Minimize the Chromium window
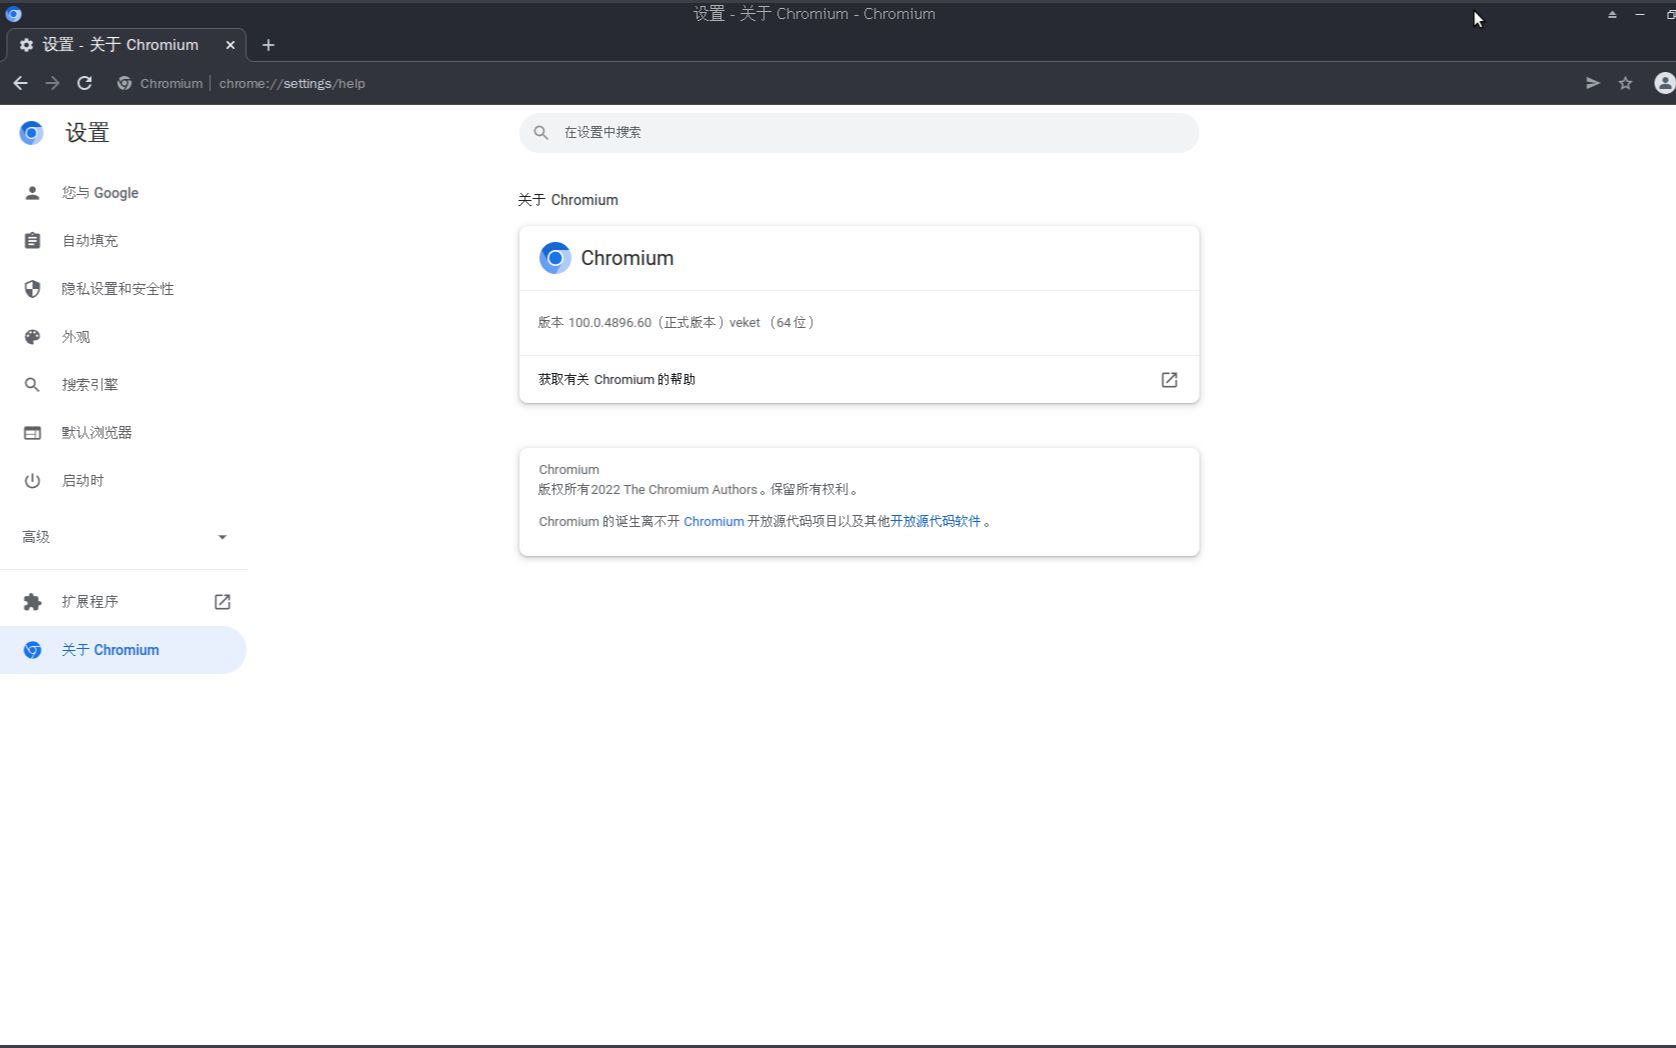1676x1048 pixels. pos(1640,14)
